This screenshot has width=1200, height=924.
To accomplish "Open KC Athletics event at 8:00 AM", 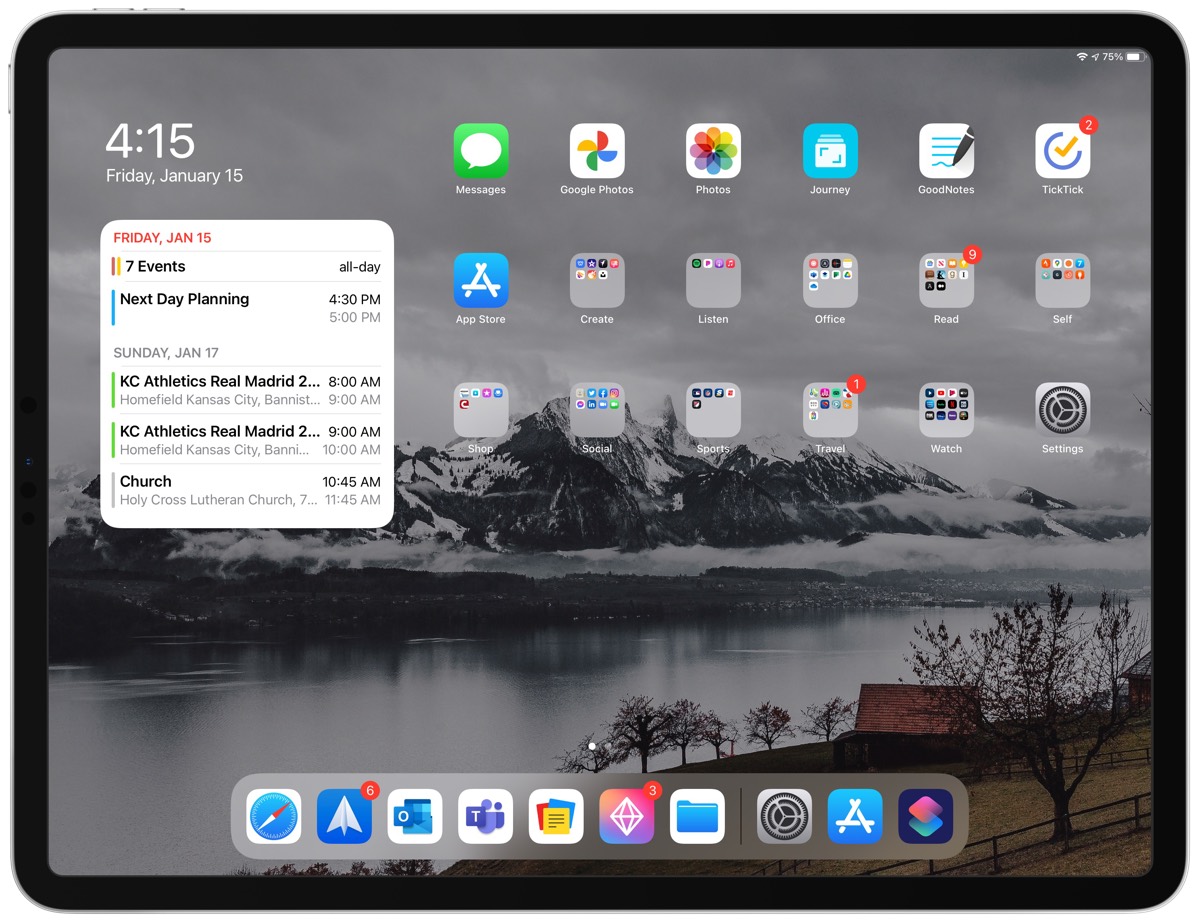I will pos(247,390).
